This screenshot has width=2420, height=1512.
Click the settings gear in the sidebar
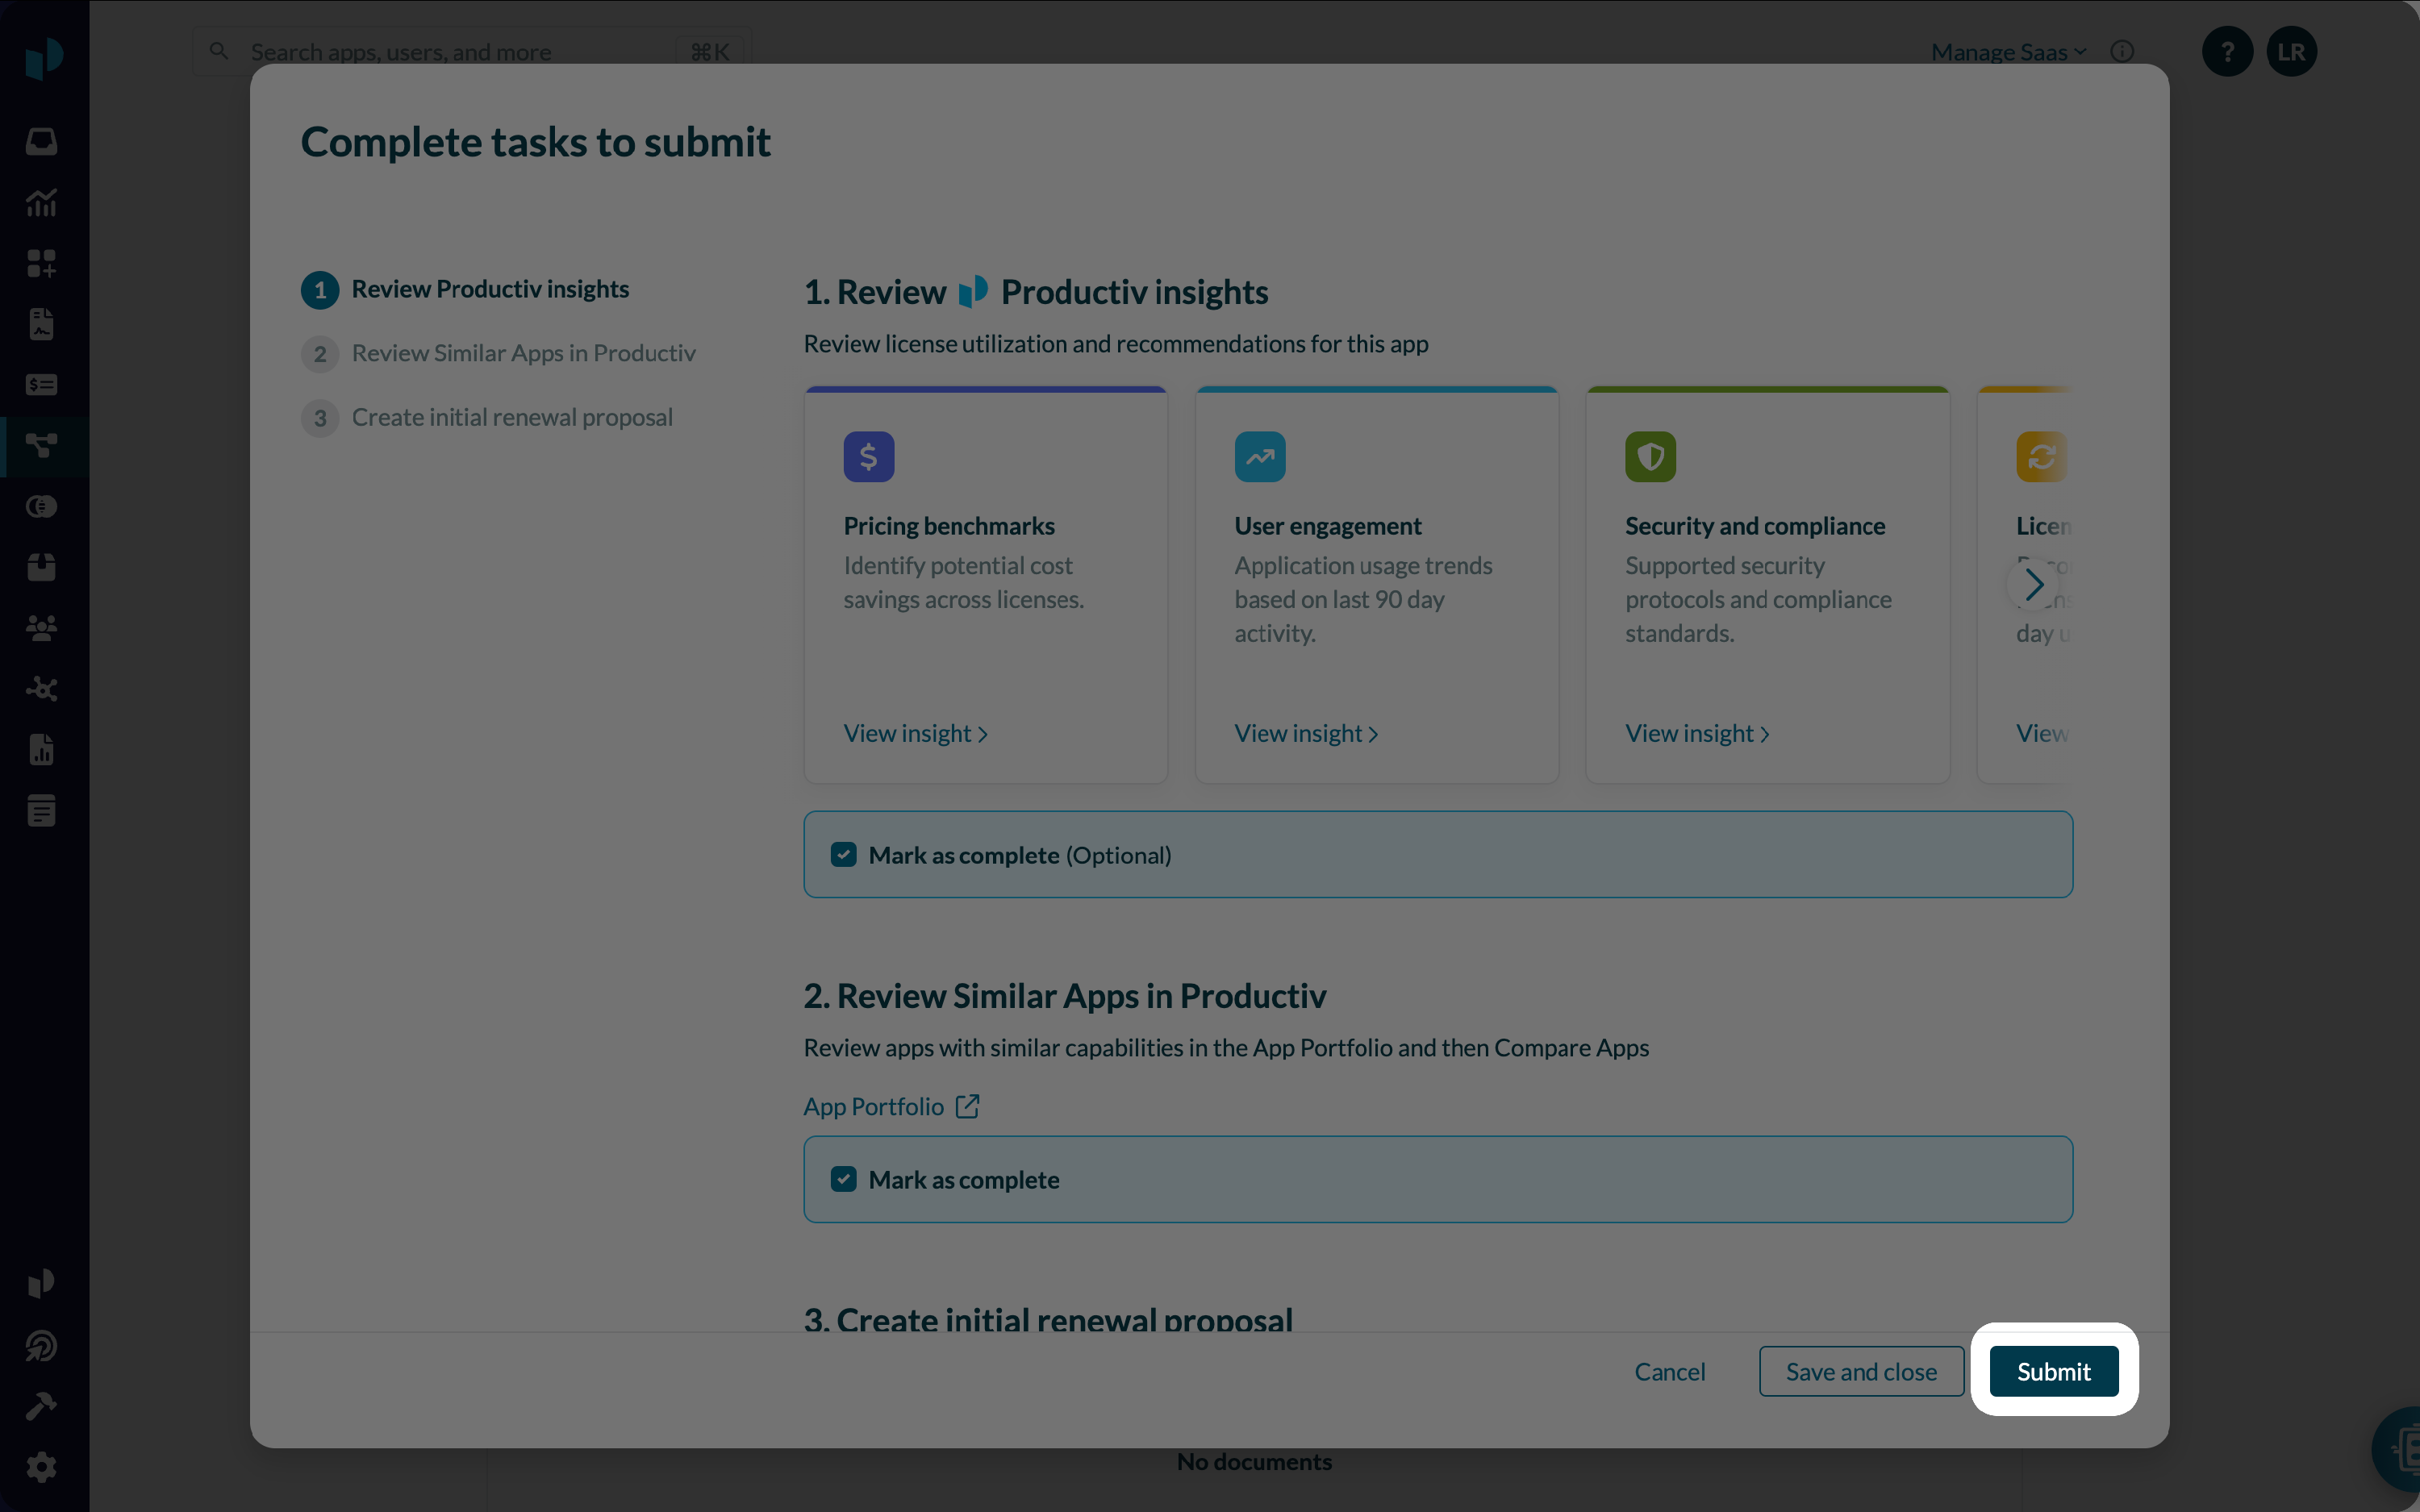[x=41, y=1467]
